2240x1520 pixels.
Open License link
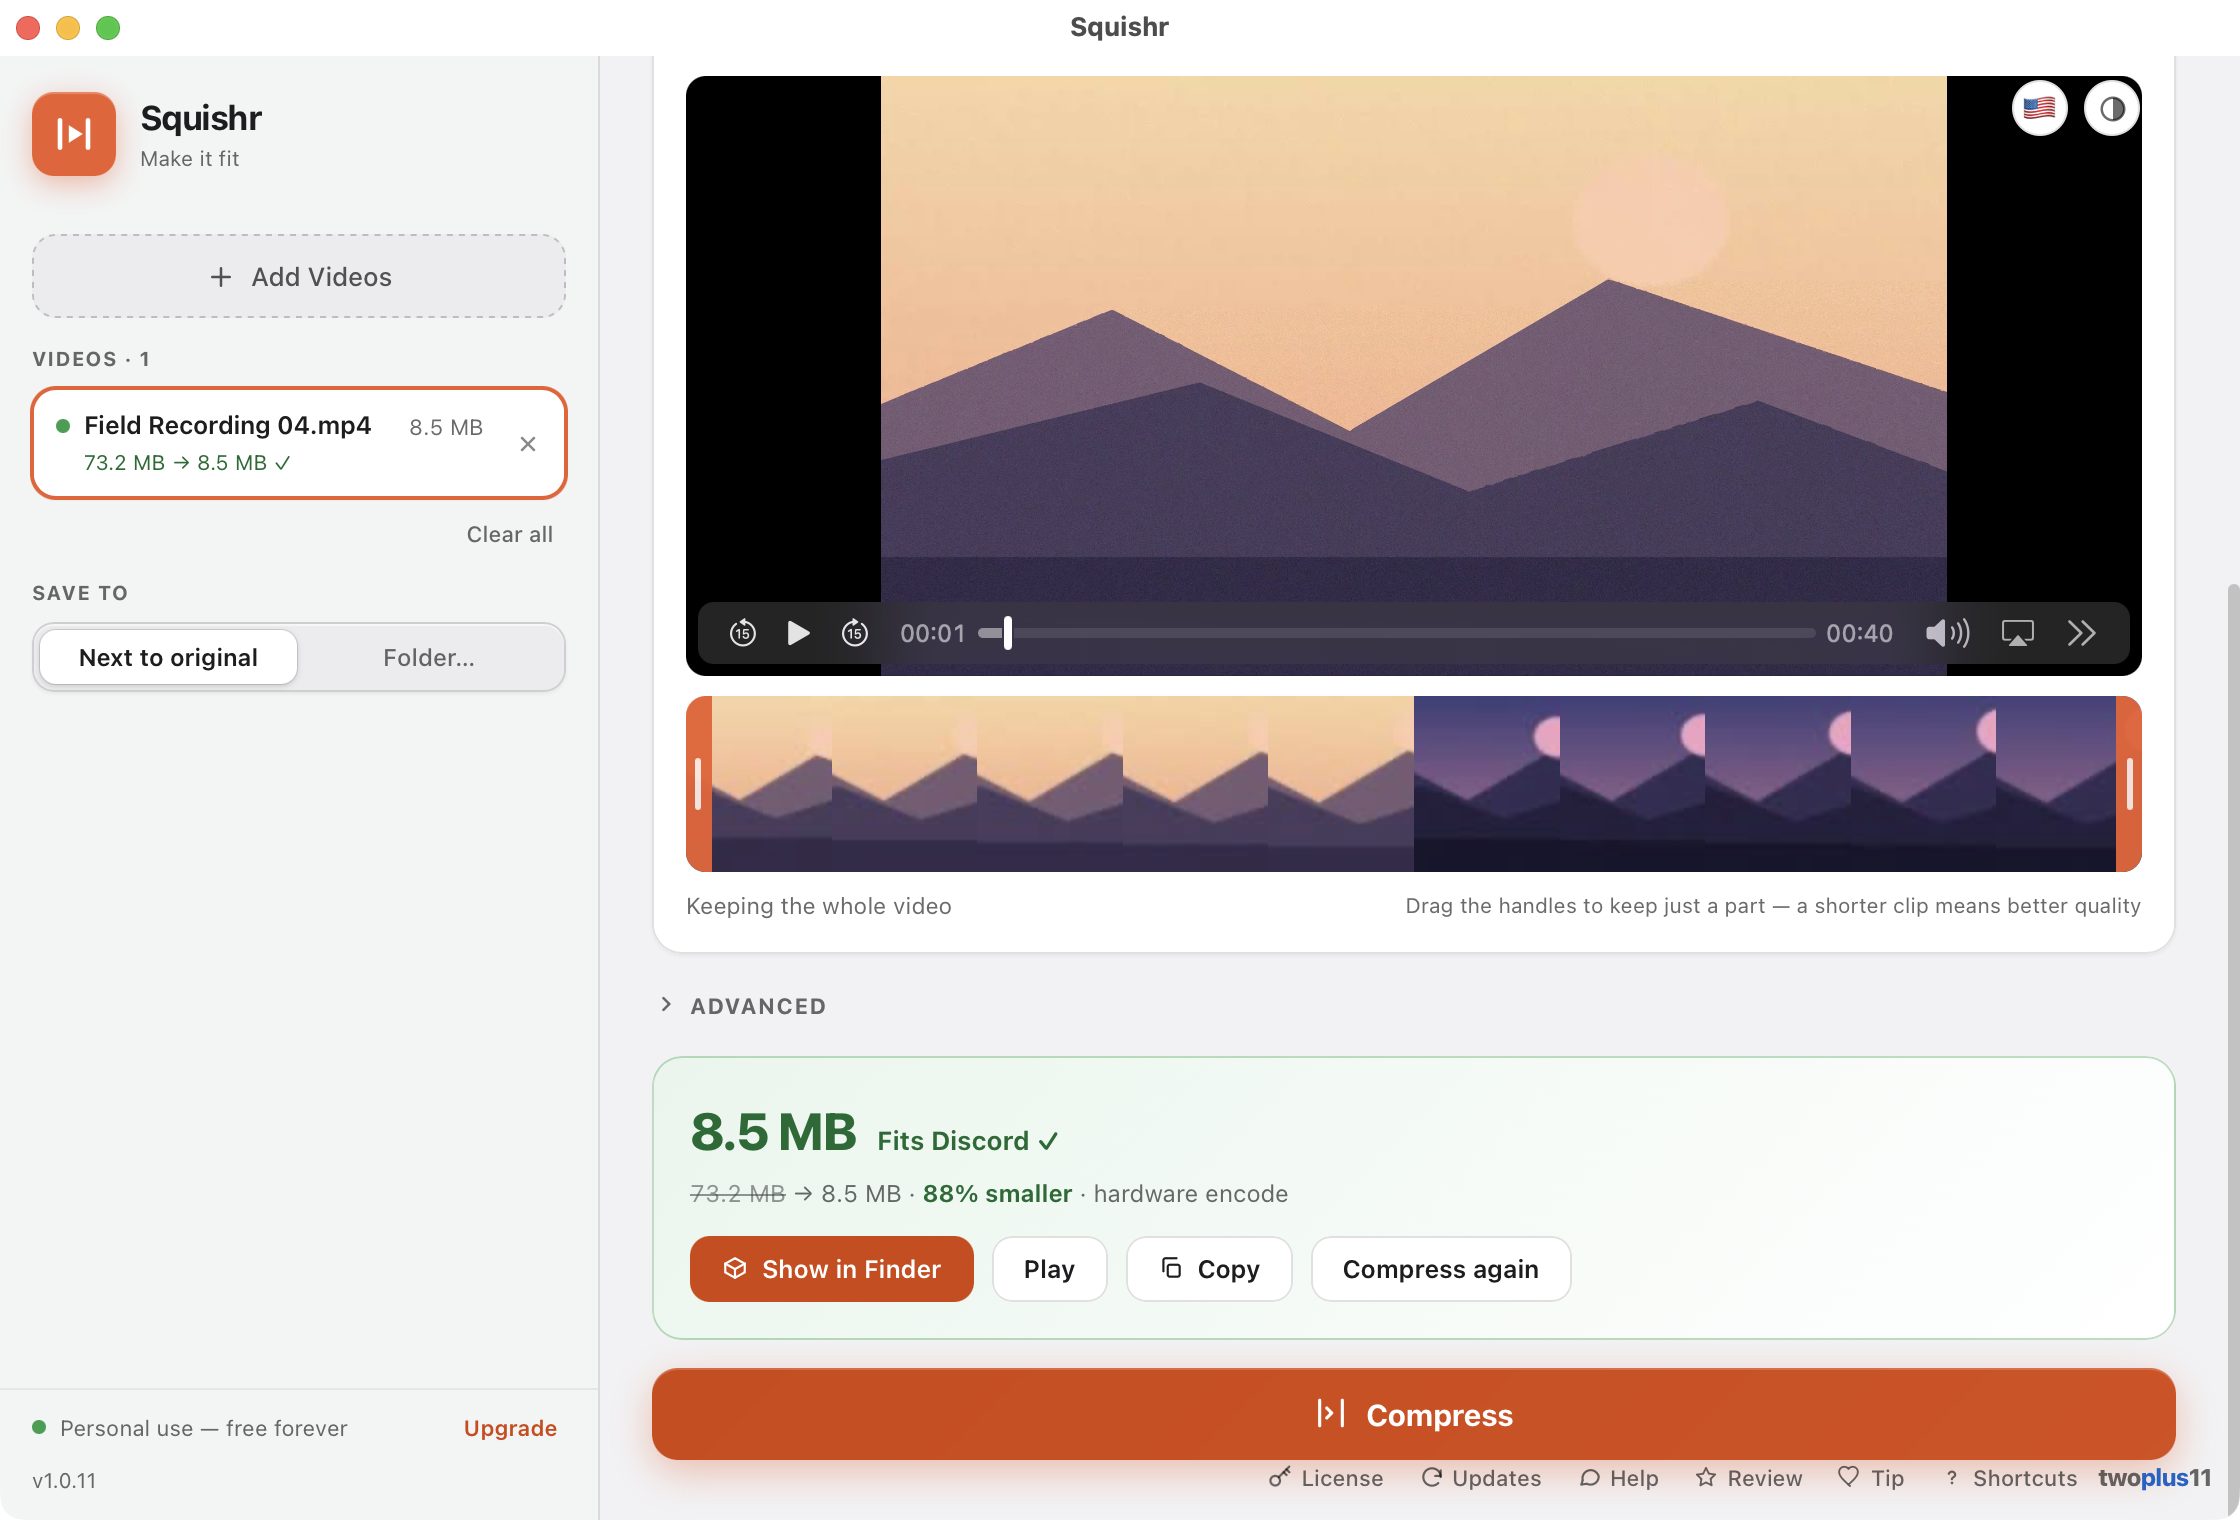[x=1326, y=1478]
